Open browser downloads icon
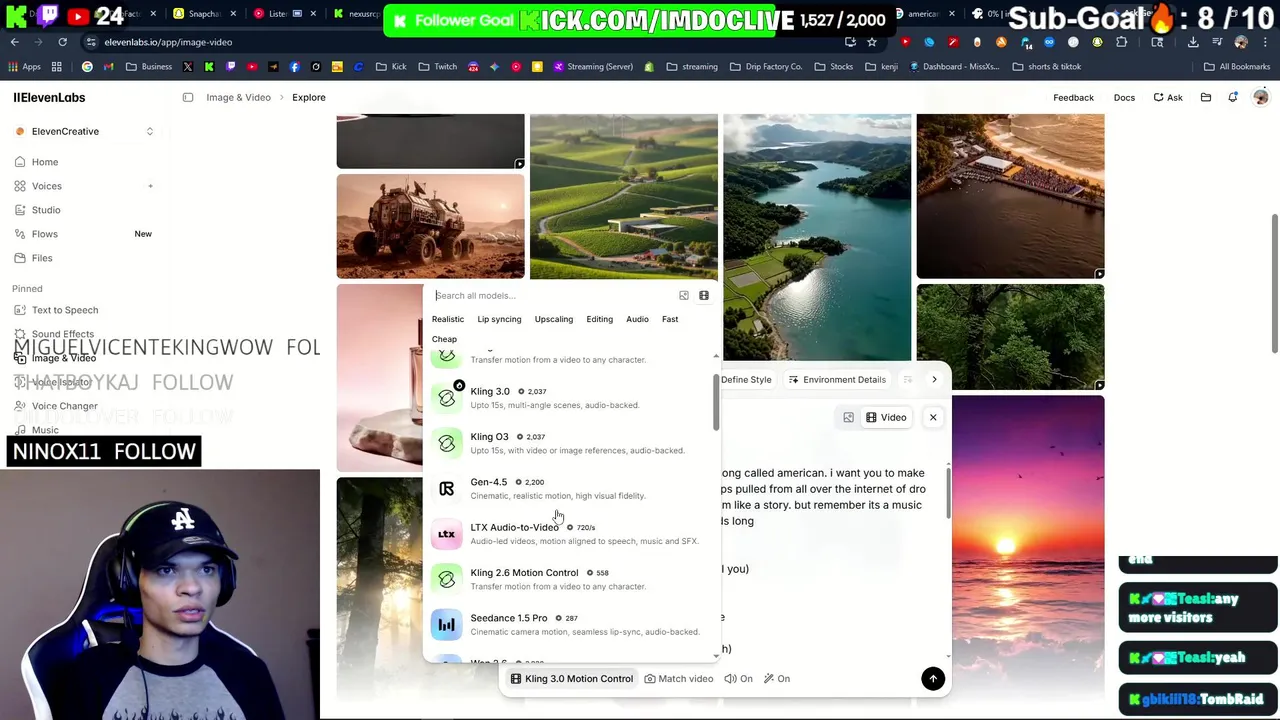1280x720 pixels. click(1193, 42)
